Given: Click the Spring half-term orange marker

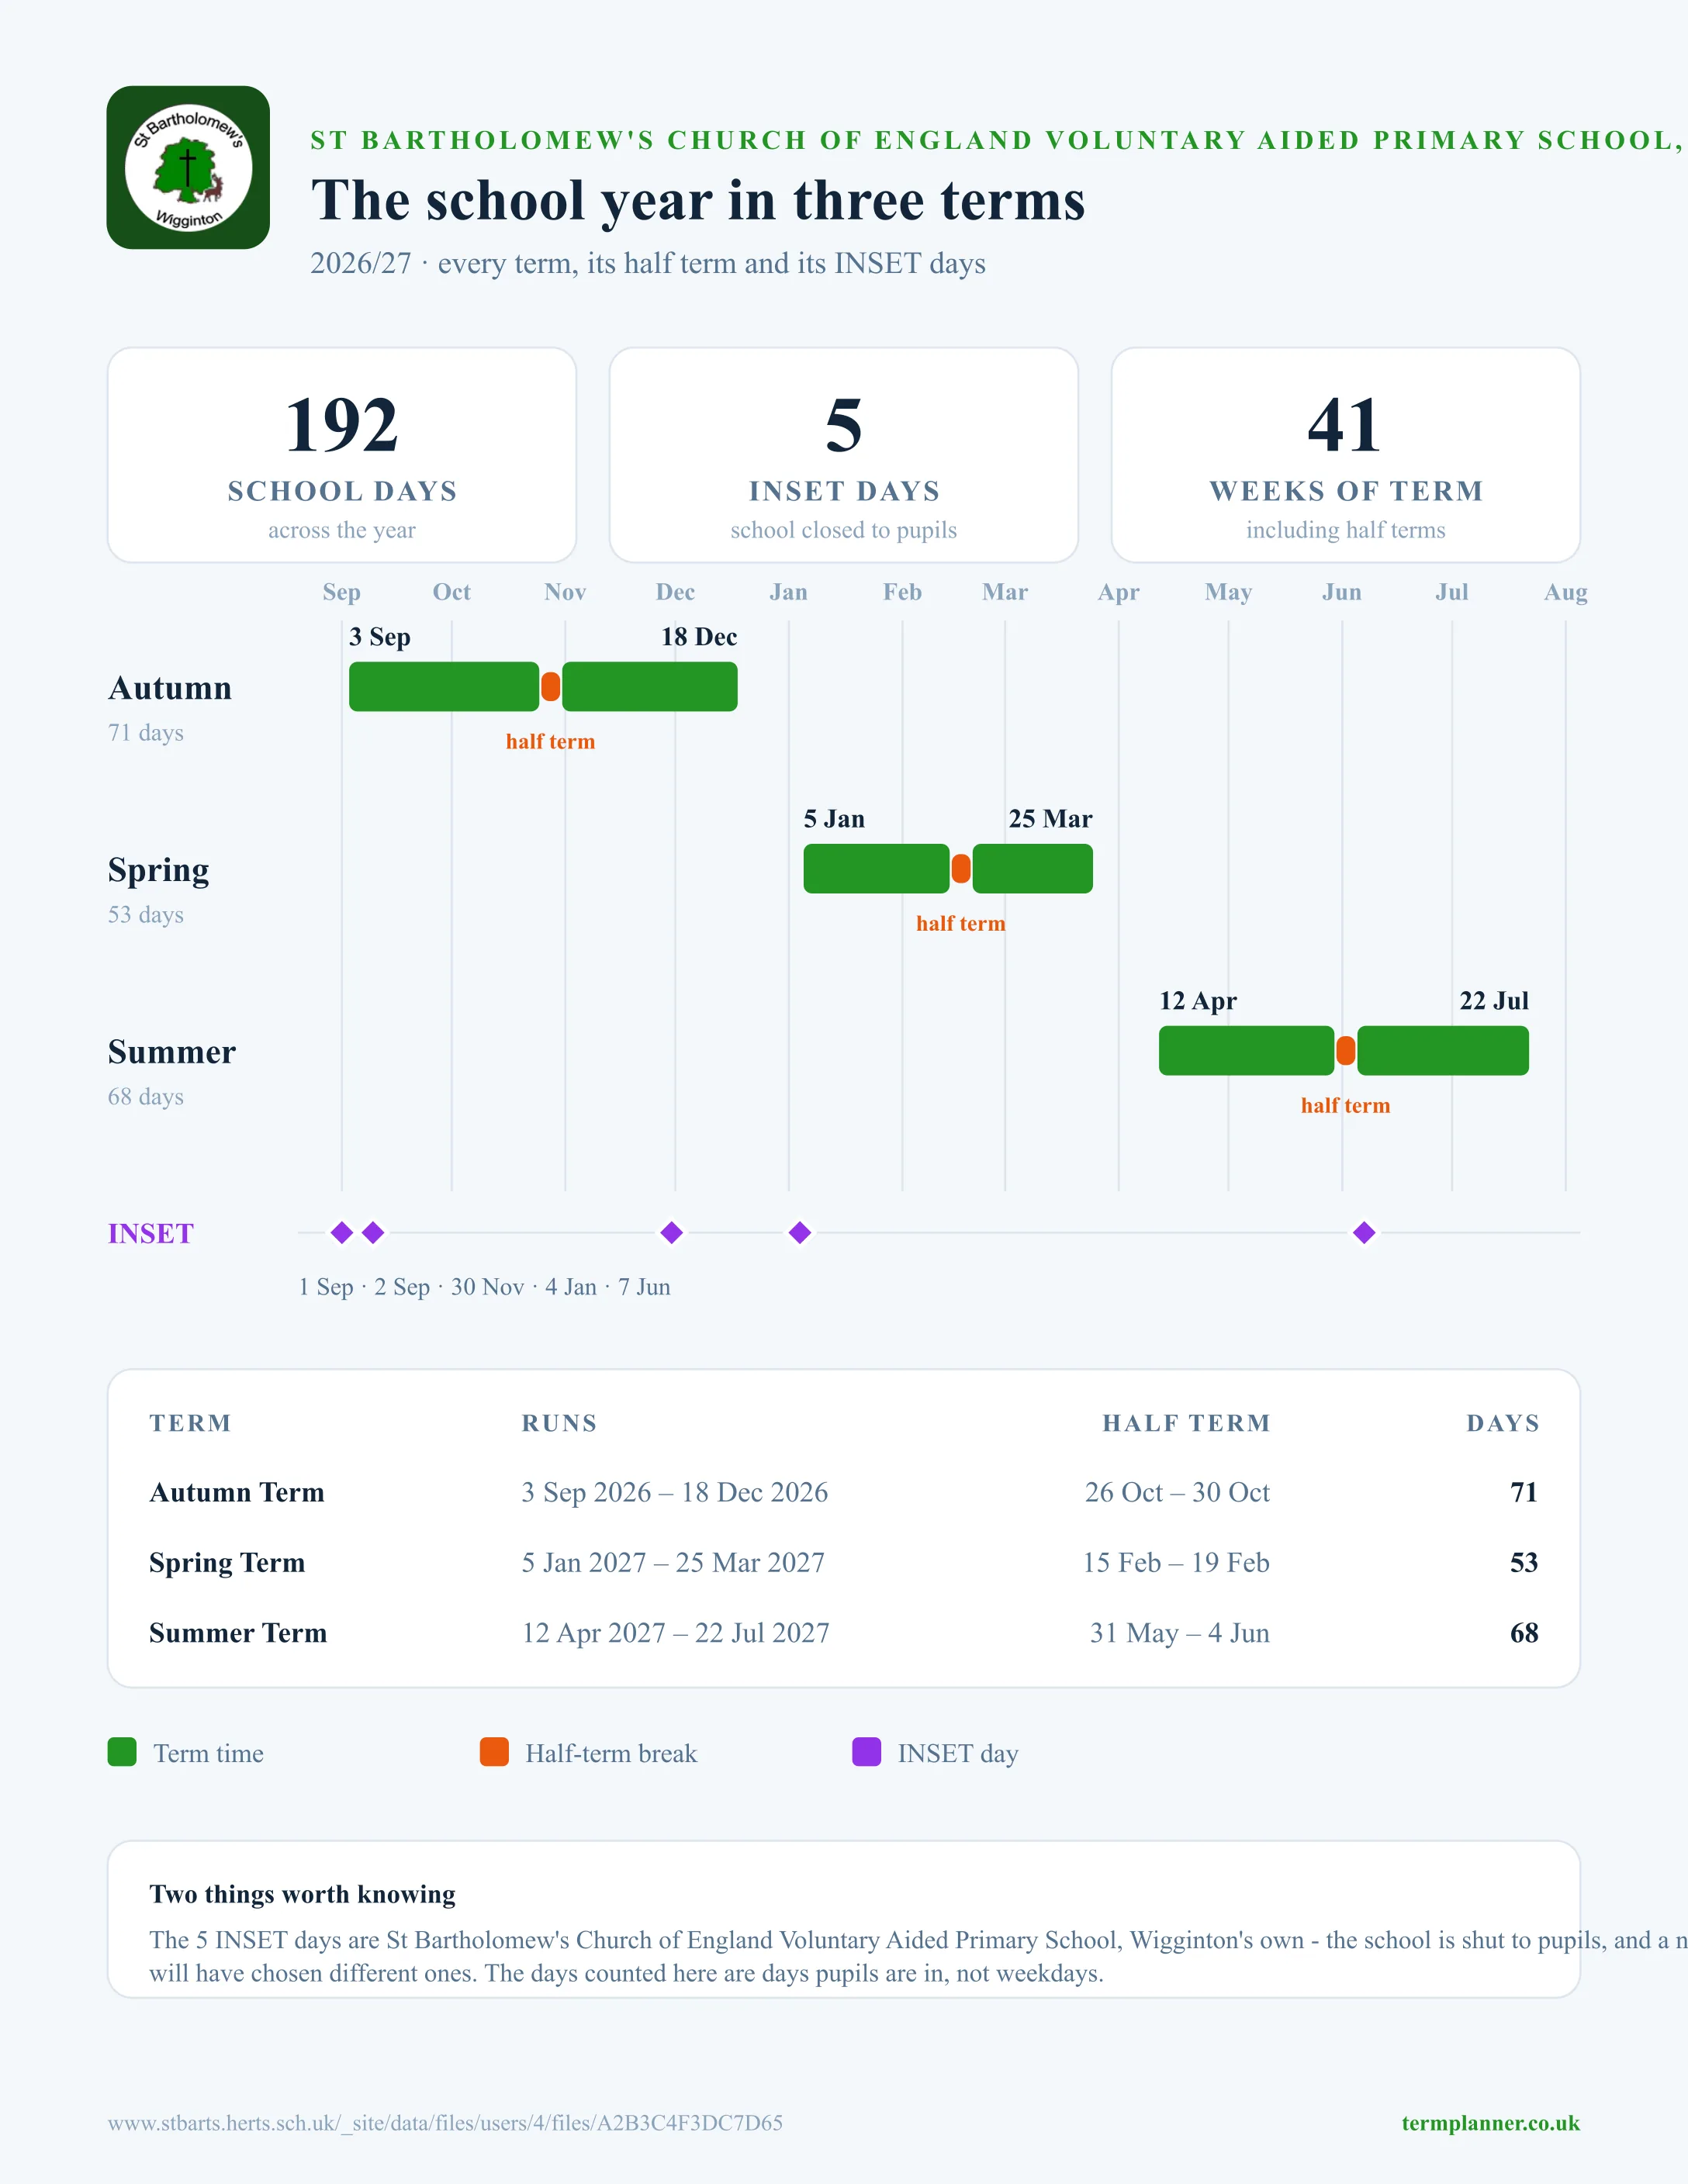Looking at the screenshot, I should point(961,869).
